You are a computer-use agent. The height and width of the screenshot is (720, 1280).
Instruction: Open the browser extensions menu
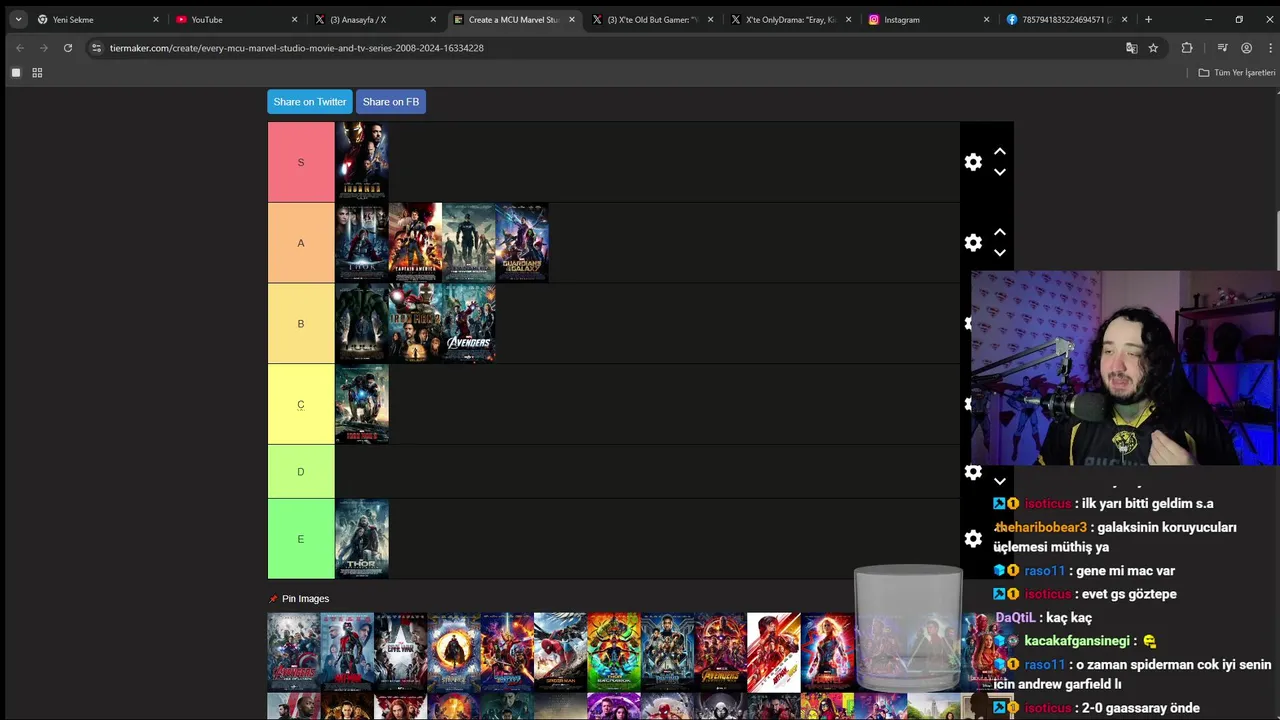pyautogui.click(x=1187, y=48)
